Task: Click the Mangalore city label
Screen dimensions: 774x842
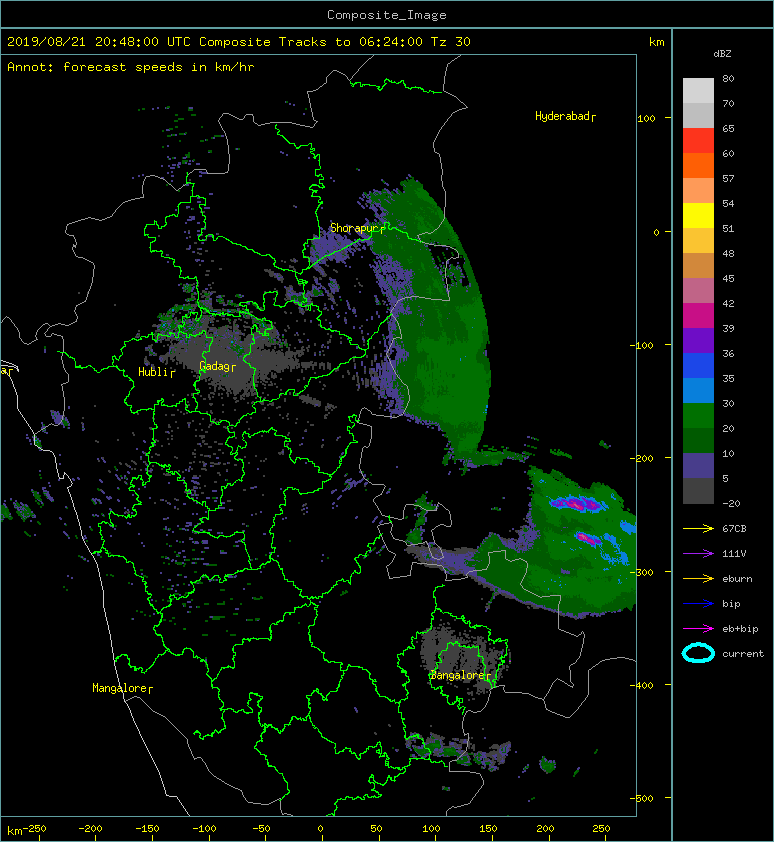Action: [x=122, y=688]
